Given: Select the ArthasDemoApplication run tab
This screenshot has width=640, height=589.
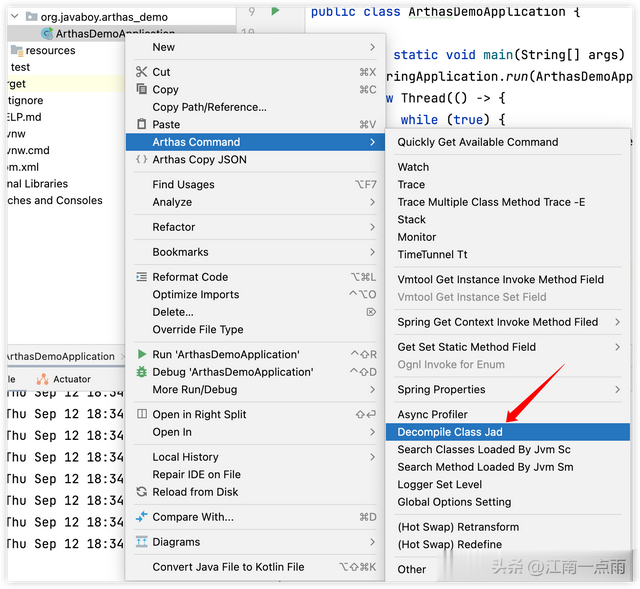Looking at the screenshot, I should point(61,356).
